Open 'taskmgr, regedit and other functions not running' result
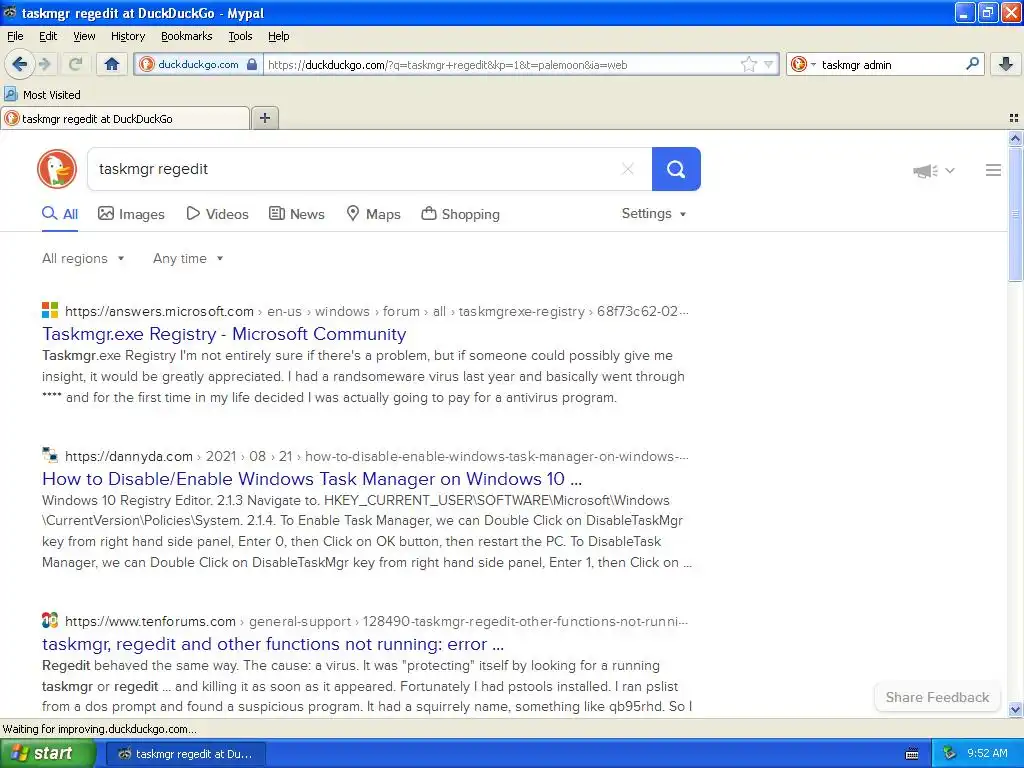The width and height of the screenshot is (1024, 768). click(x=273, y=644)
